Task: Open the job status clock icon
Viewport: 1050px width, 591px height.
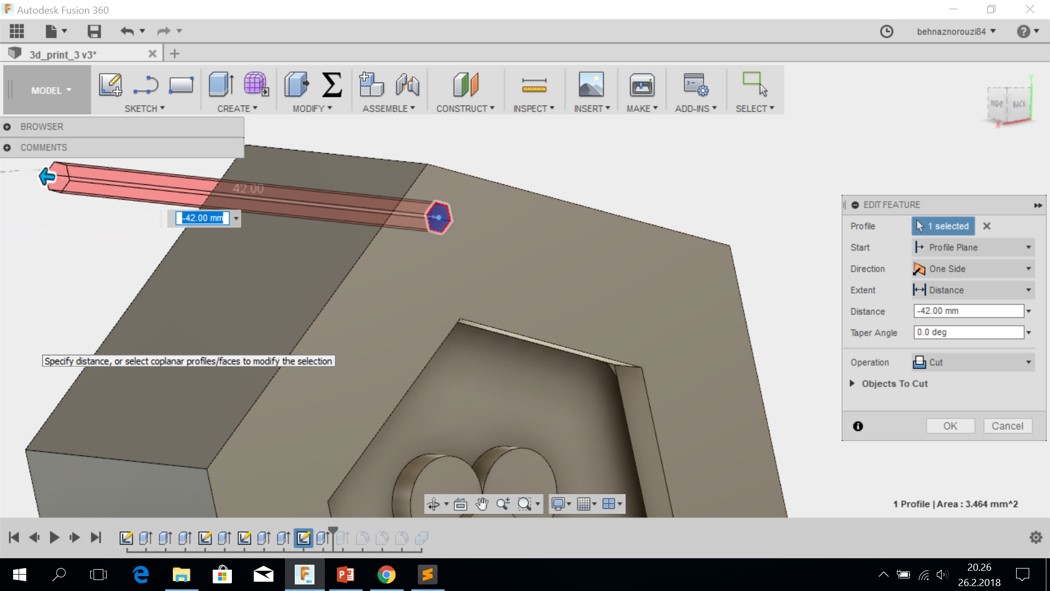Action: (x=887, y=31)
